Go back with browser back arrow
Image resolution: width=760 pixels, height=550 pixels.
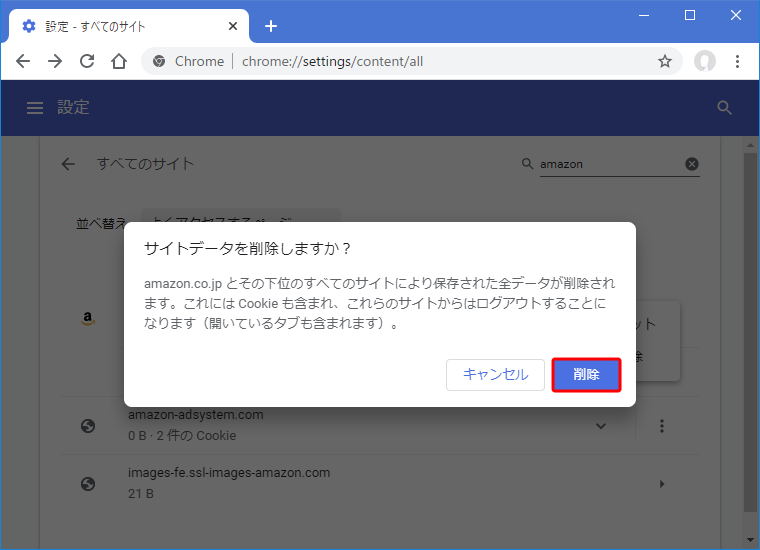[x=23, y=61]
